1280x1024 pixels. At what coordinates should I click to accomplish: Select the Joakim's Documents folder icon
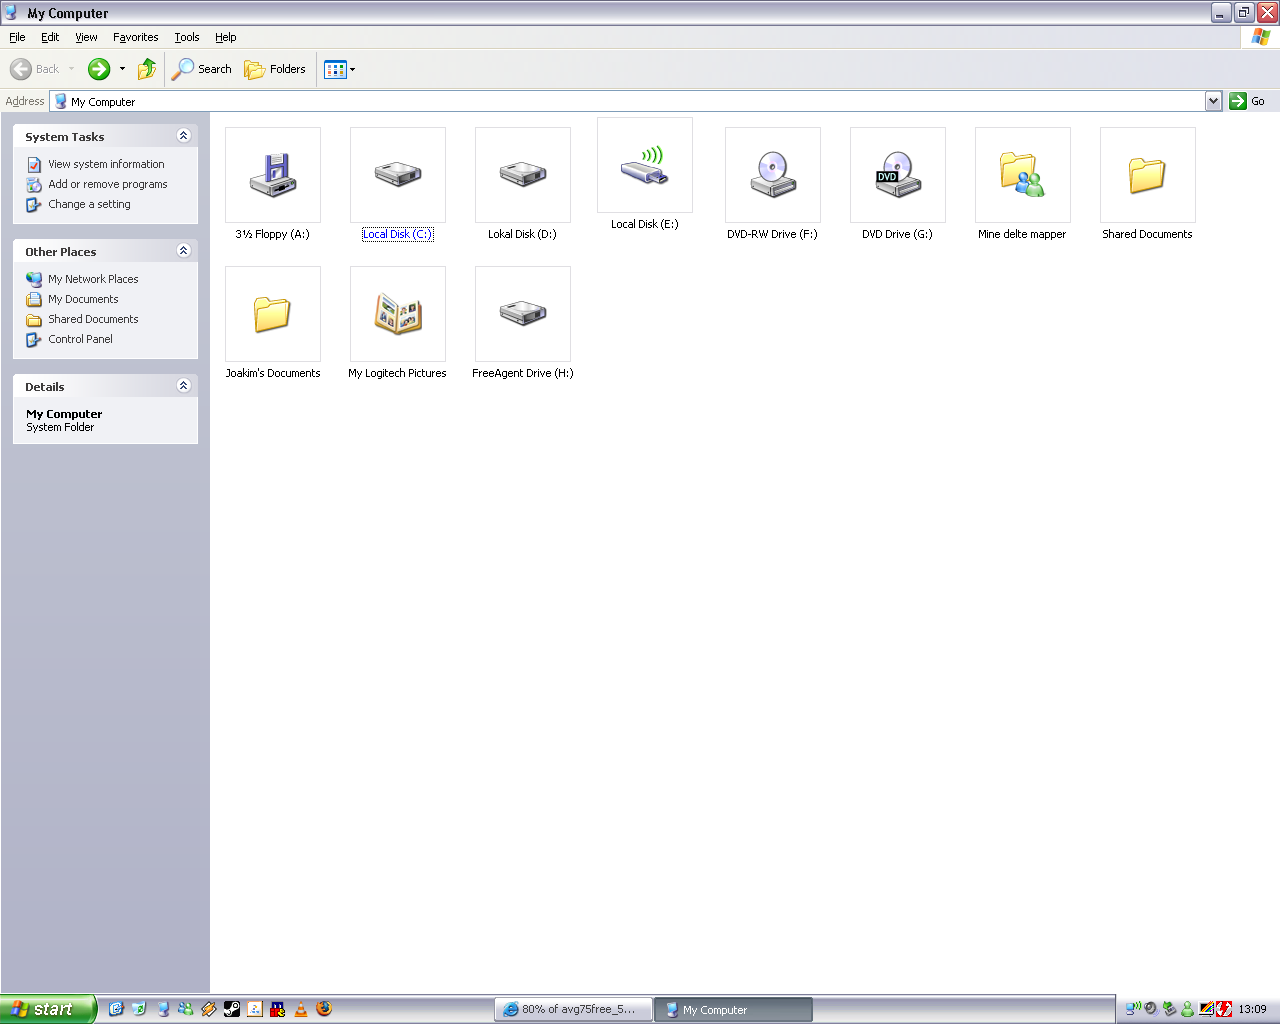click(x=273, y=314)
